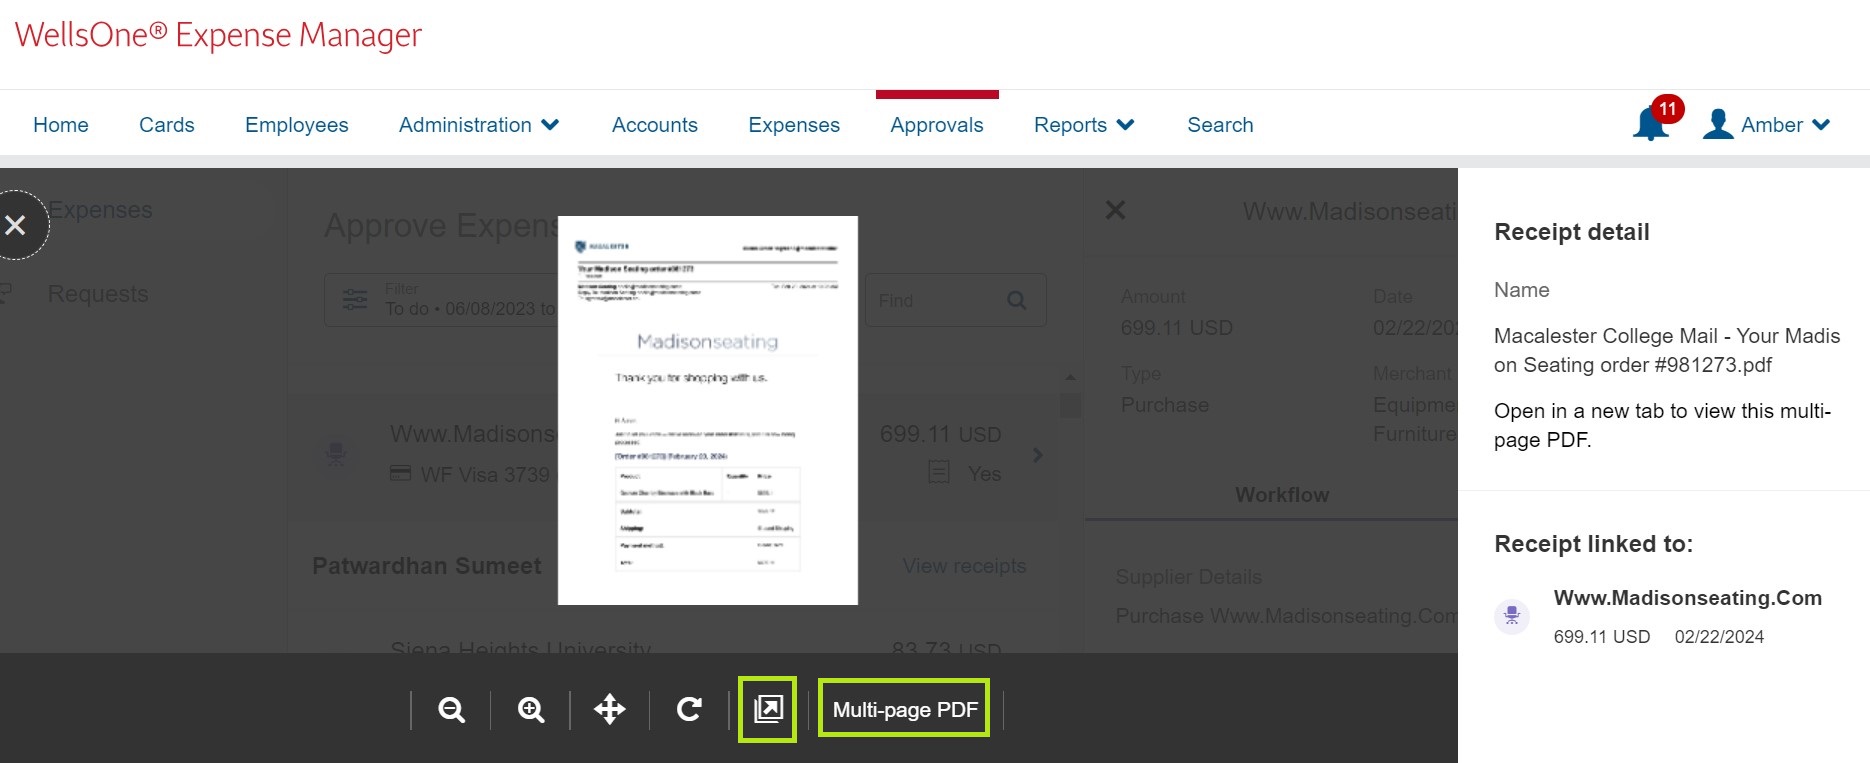Close the receipt viewer overlay

[x=16, y=226]
